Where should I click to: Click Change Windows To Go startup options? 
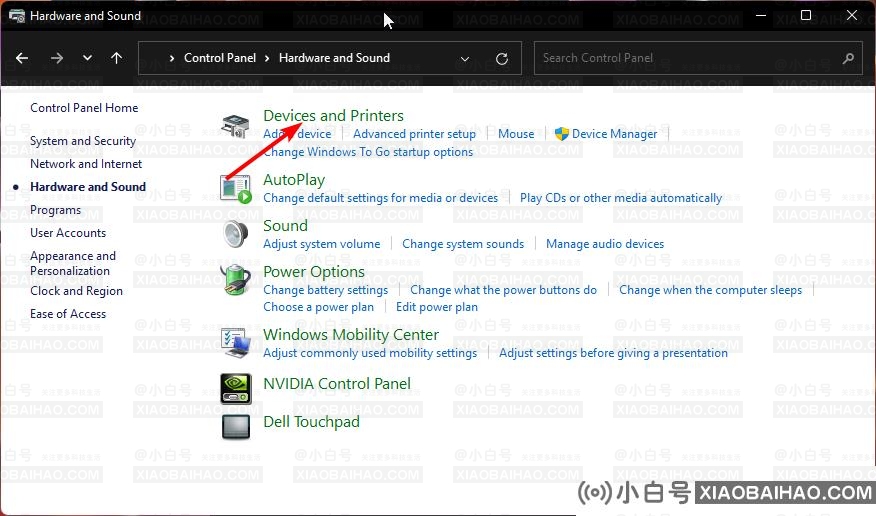[x=368, y=152]
